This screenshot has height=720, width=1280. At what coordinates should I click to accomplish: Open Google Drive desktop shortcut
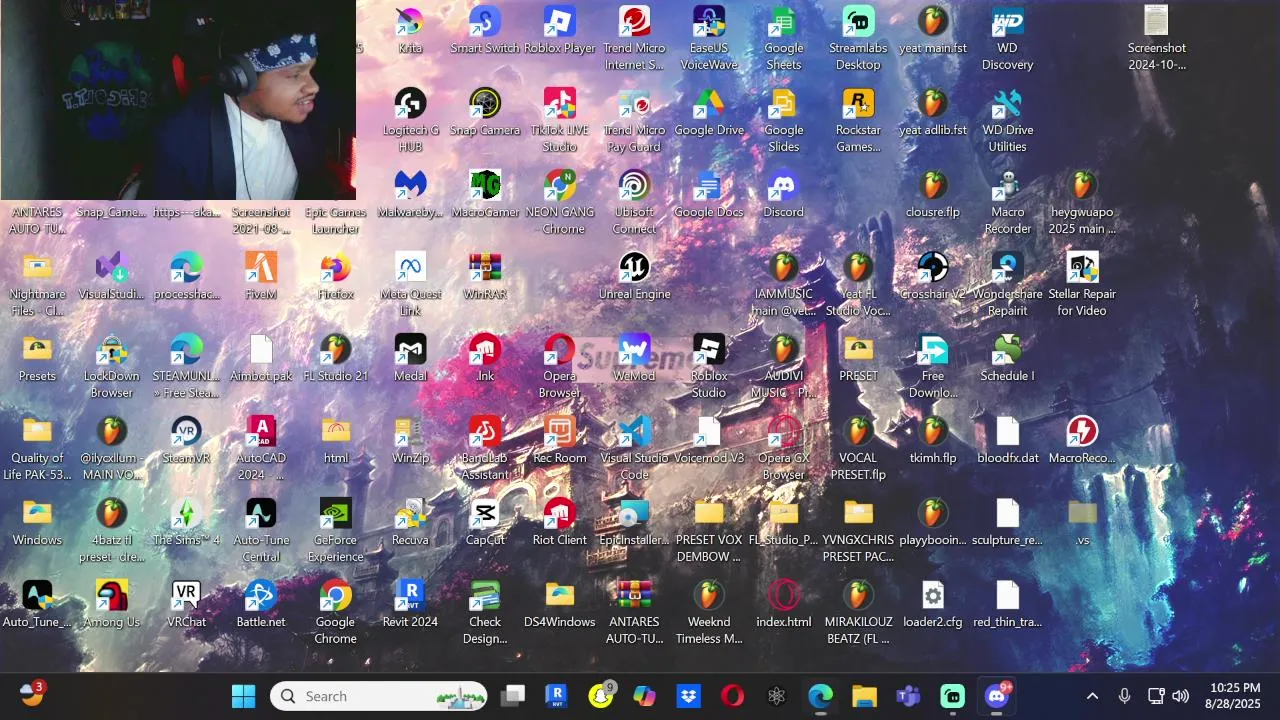click(709, 112)
